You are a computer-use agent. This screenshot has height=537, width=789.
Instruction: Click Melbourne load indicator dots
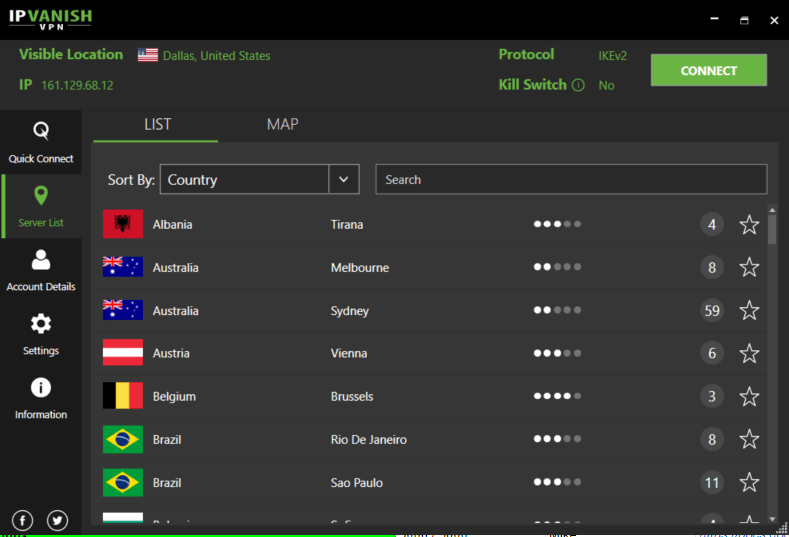click(557, 267)
